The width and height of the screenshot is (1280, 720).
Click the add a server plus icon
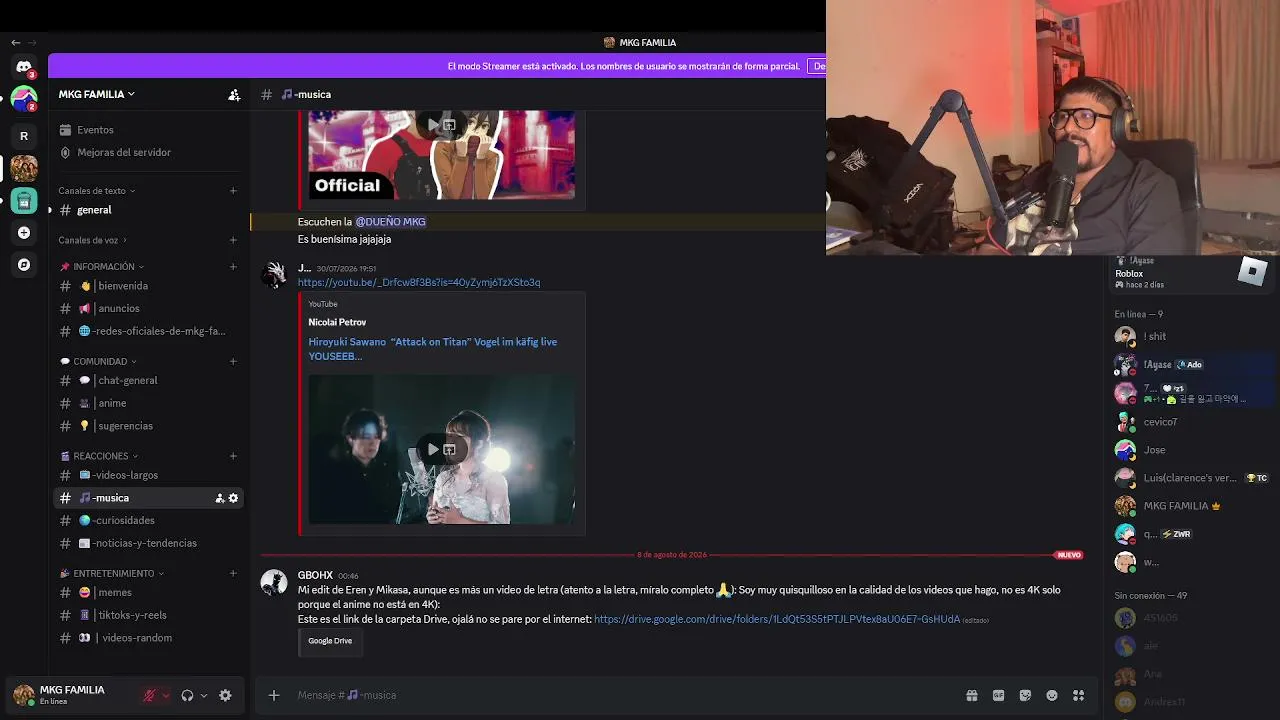click(24, 233)
